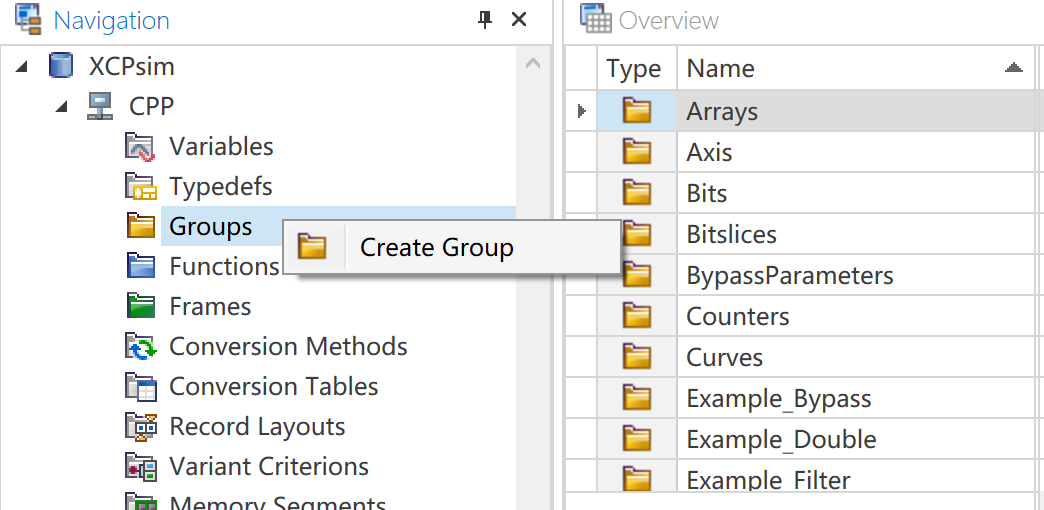Click the Variant Criterions icon

[x=141, y=467]
